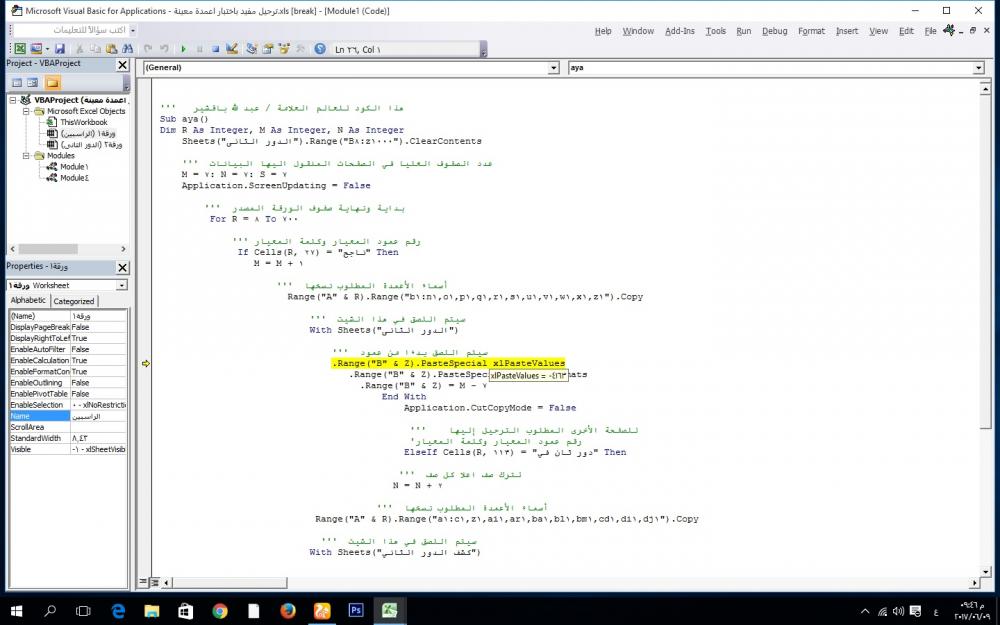Screen dimensions: 1000x625
Task: Click the Undo toolbar icon
Action: coord(148,49)
